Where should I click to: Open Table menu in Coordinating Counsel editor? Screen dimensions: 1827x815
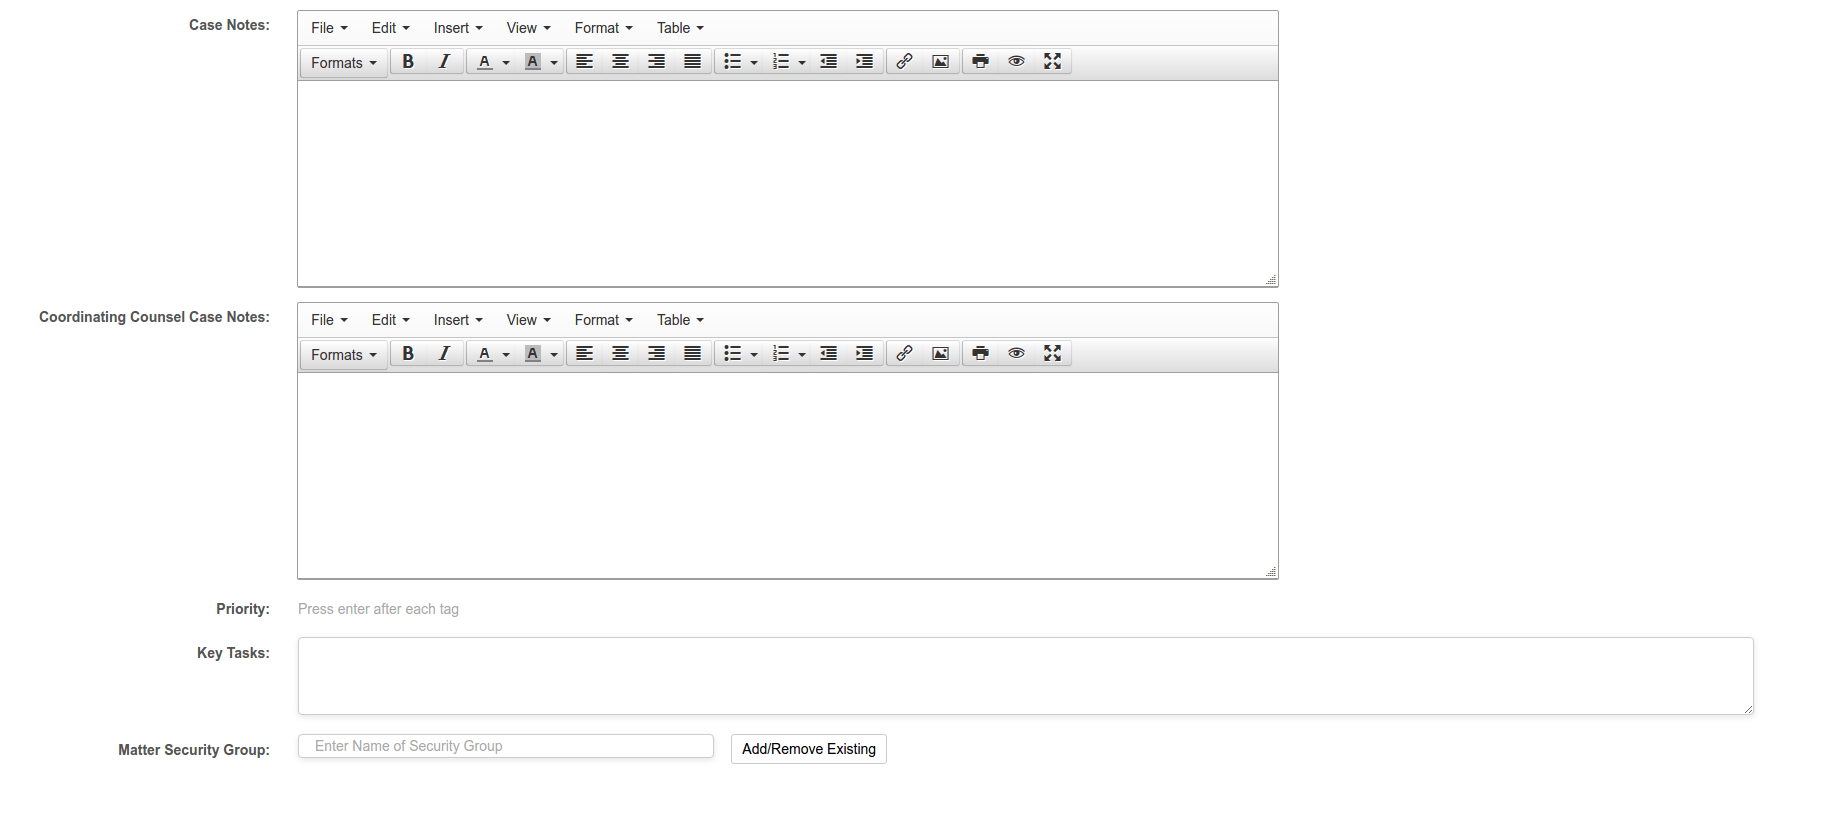[x=680, y=320]
